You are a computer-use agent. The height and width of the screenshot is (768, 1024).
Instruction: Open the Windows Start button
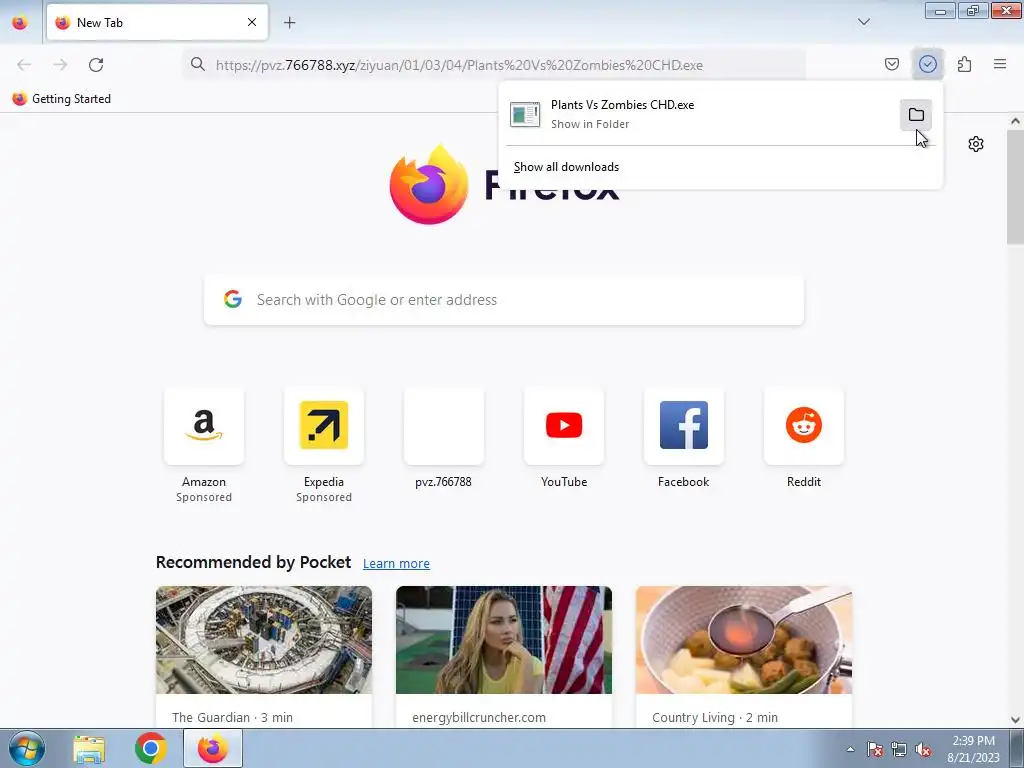[x=27, y=748]
